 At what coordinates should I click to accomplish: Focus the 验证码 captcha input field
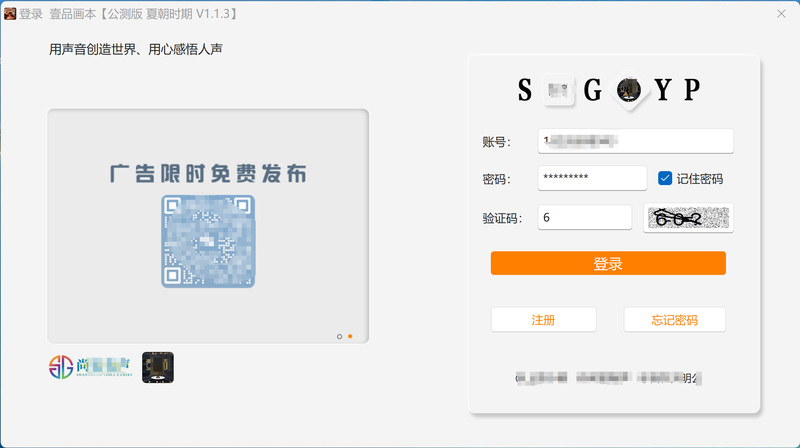[x=585, y=217]
